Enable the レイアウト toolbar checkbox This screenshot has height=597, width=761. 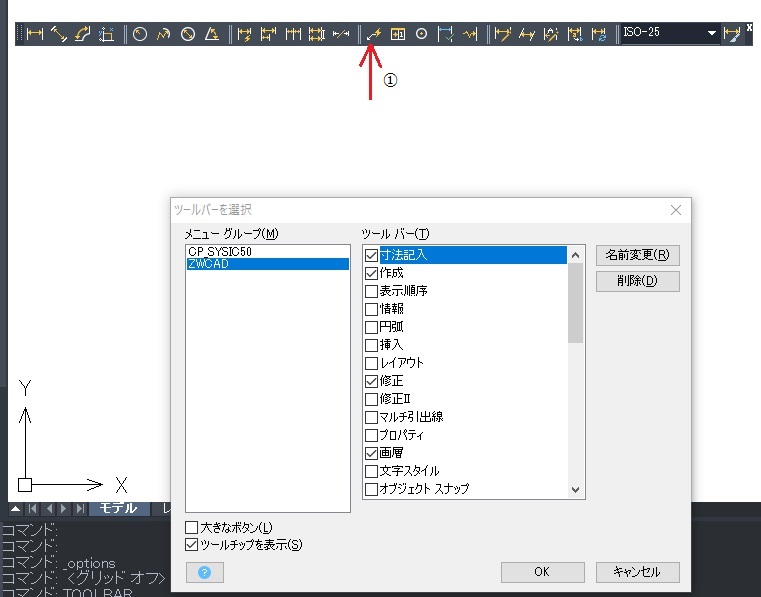point(371,363)
